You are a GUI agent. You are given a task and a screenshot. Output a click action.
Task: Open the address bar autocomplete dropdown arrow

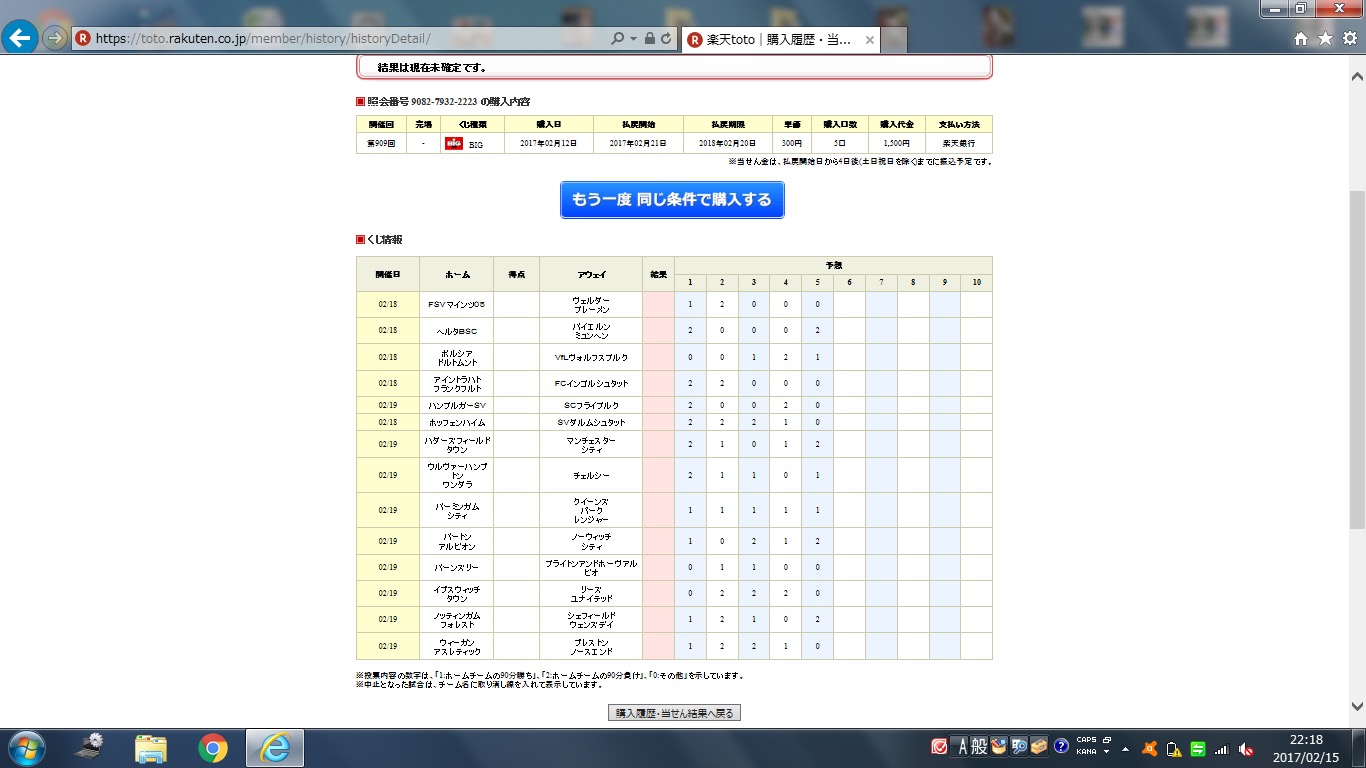click(x=633, y=39)
